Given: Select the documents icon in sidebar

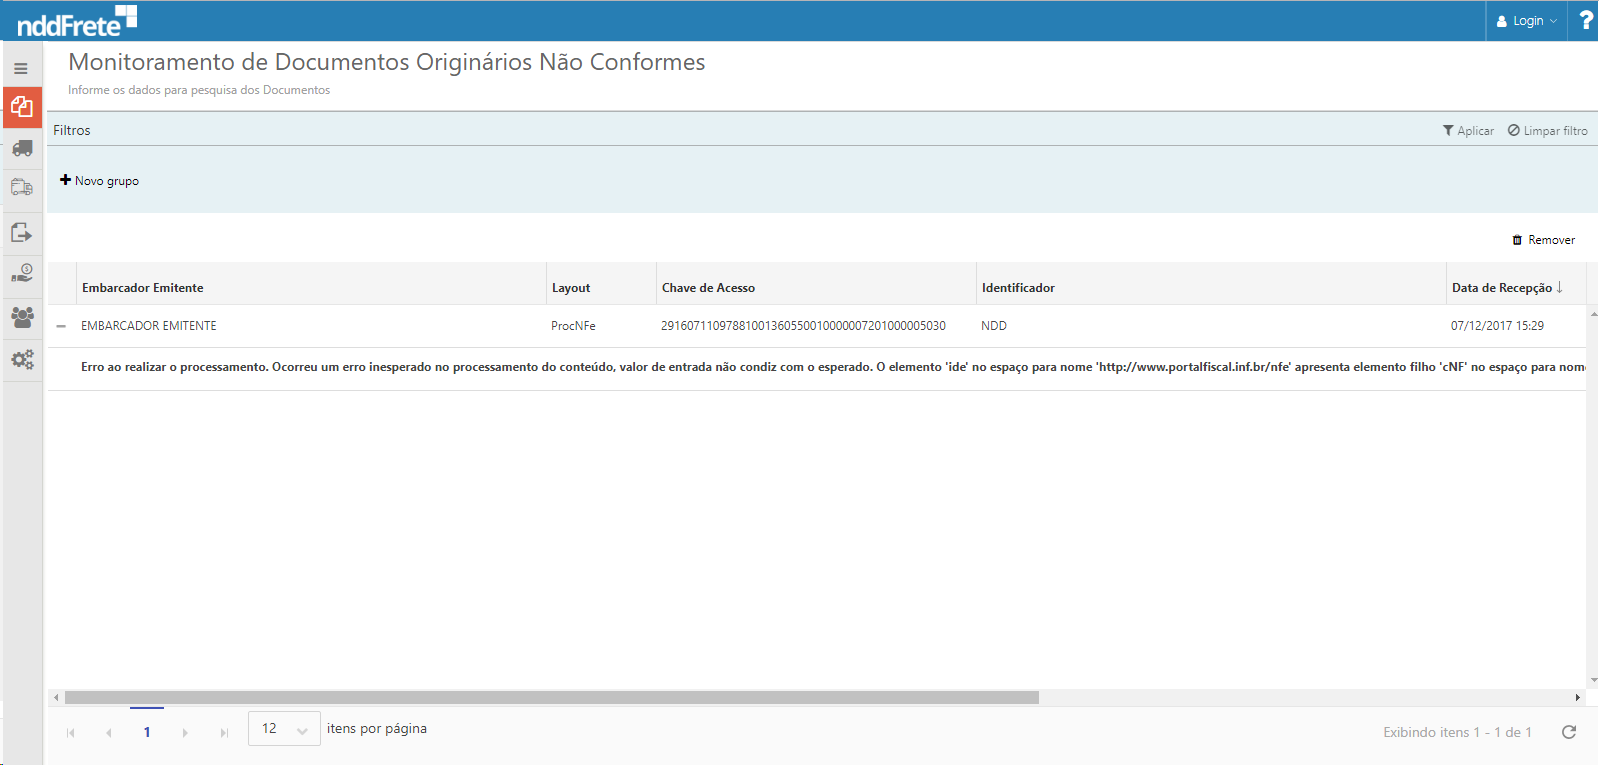Looking at the screenshot, I should tap(22, 107).
